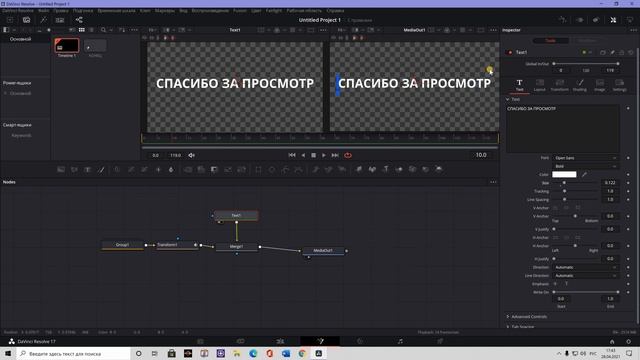Jump to the first frame
Screen dimensions: 640x360
(292, 155)
